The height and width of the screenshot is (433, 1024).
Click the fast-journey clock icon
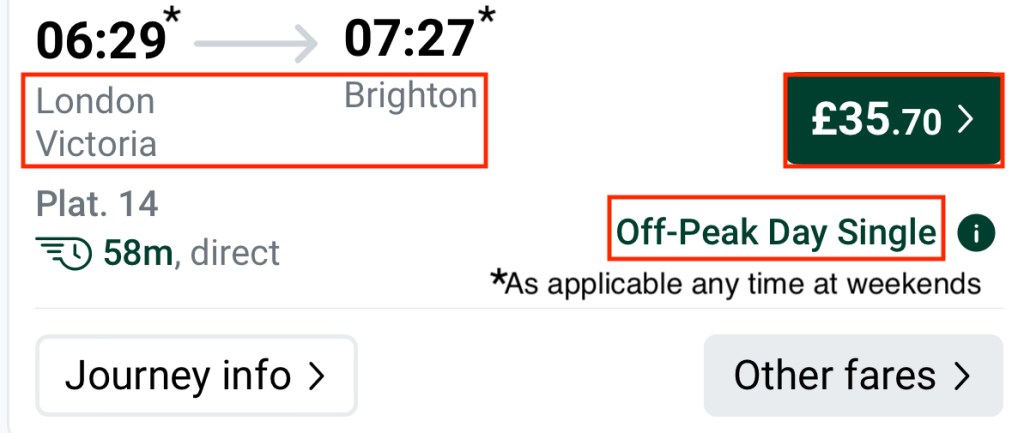coord(63,252)
